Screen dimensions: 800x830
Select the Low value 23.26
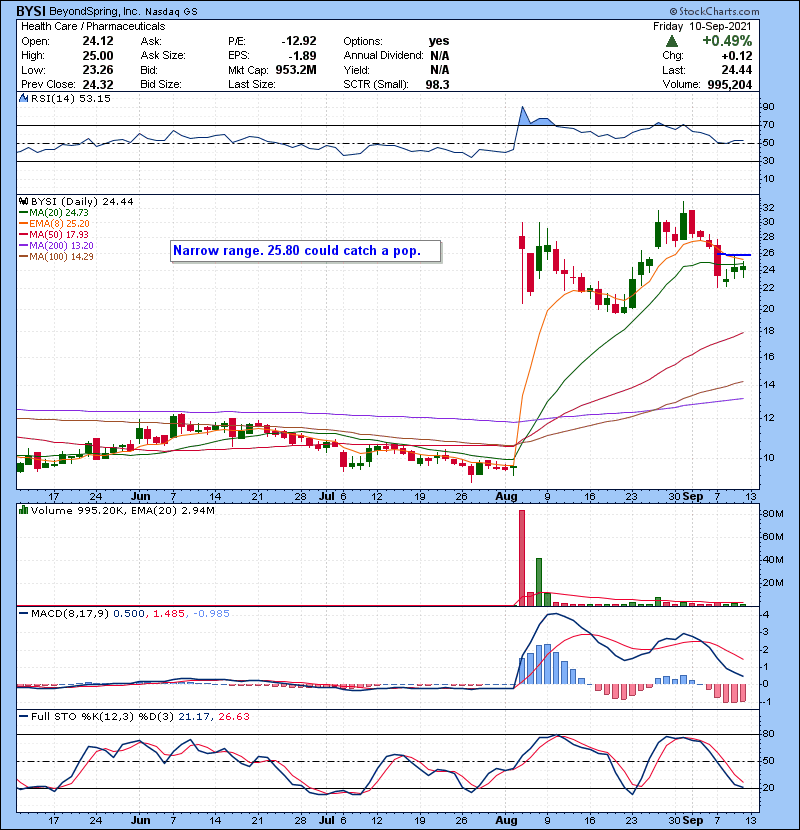click(98, 70)
